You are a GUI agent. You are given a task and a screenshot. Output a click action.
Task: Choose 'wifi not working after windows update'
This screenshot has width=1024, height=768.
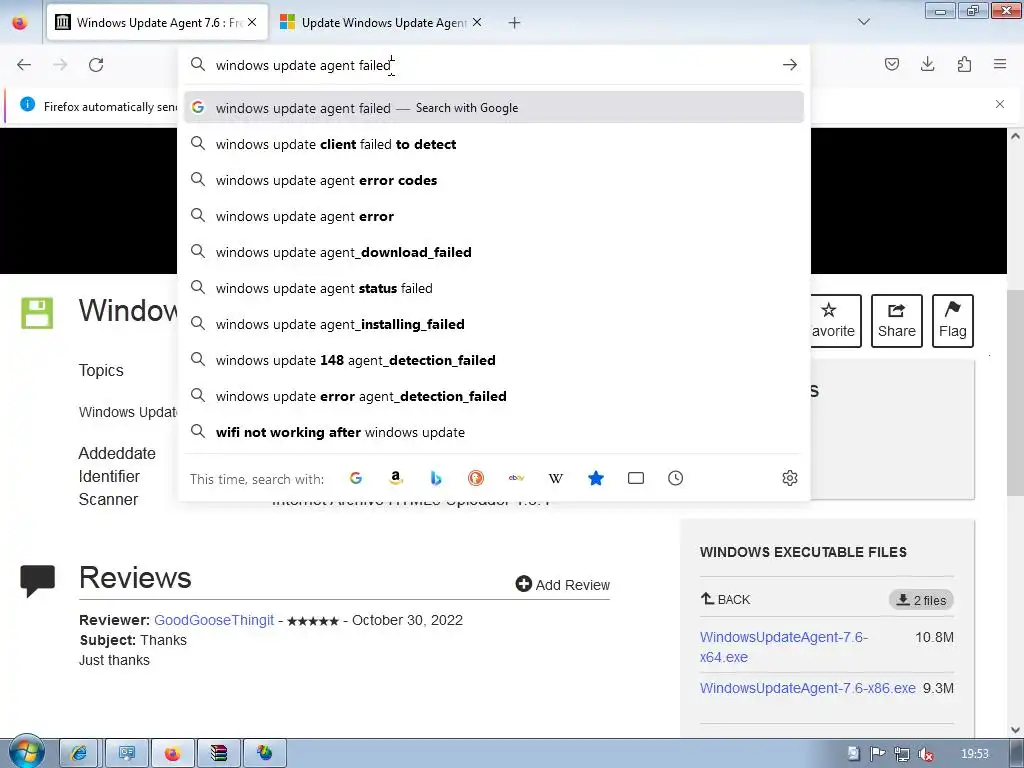click(494, 431)
